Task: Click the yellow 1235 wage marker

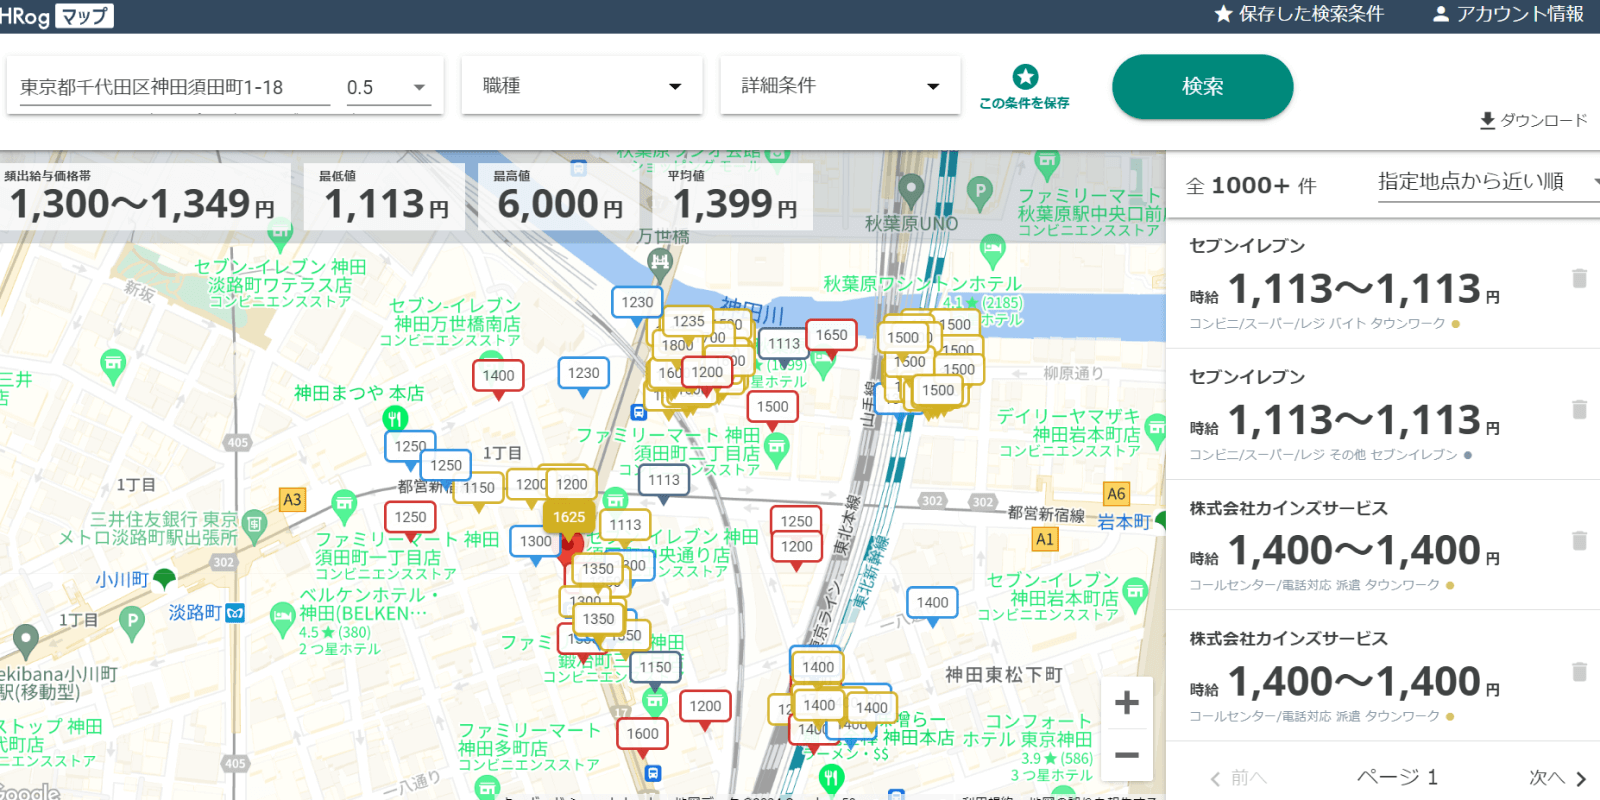Action: point(688,321)
